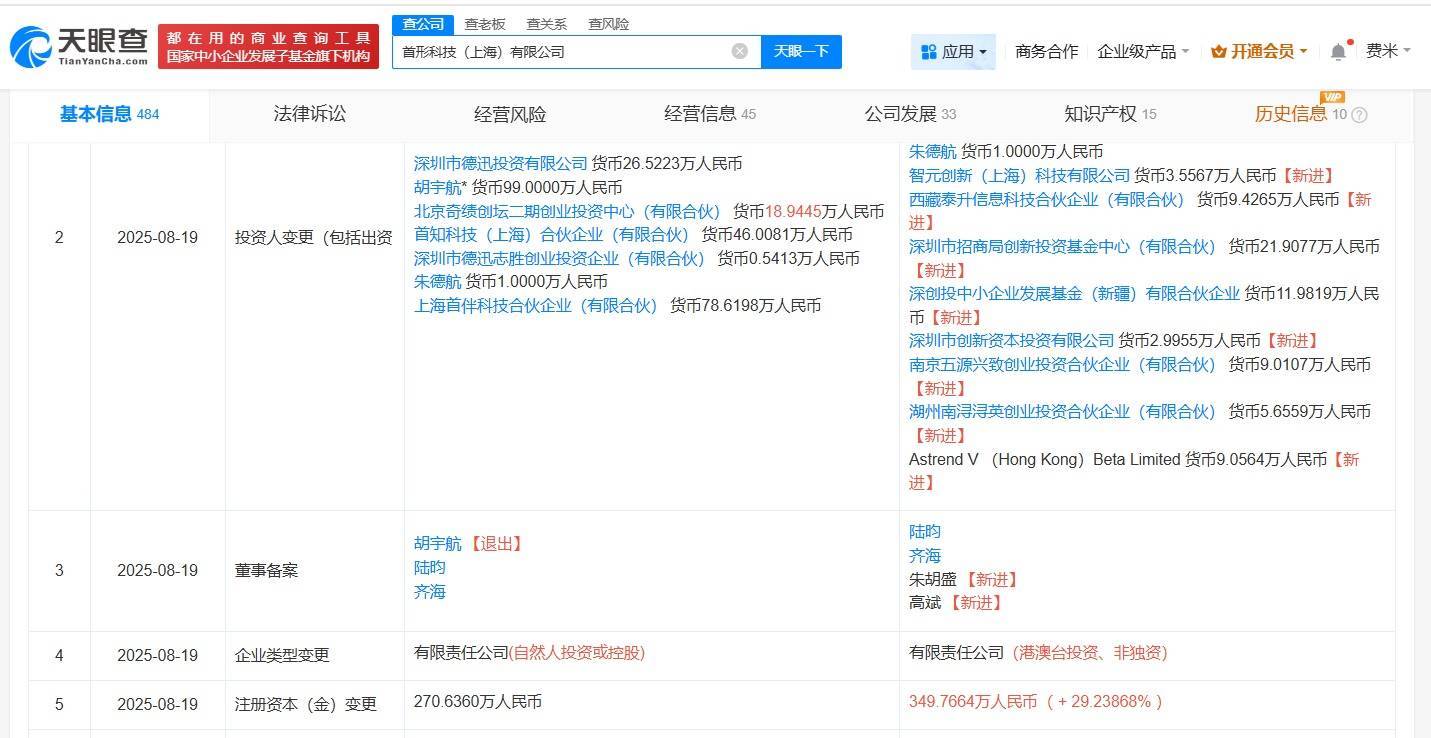Click the 天眼一下 search button
The image size is (1431, 738).
click(x=801, y=51)
